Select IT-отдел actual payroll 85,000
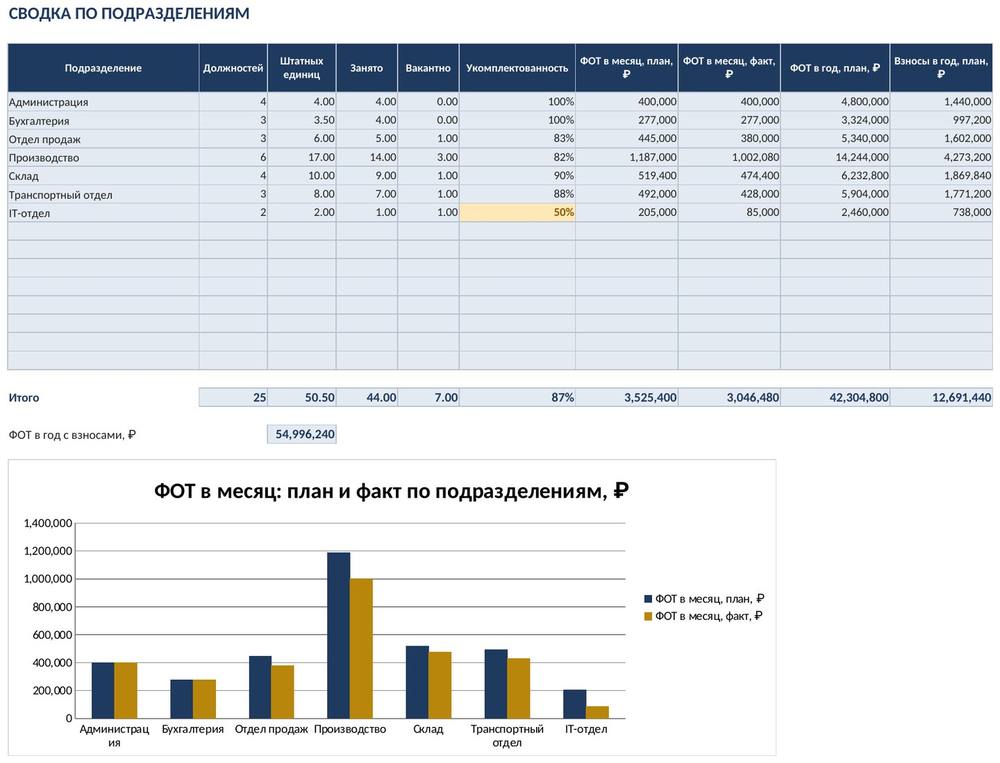 729,212
